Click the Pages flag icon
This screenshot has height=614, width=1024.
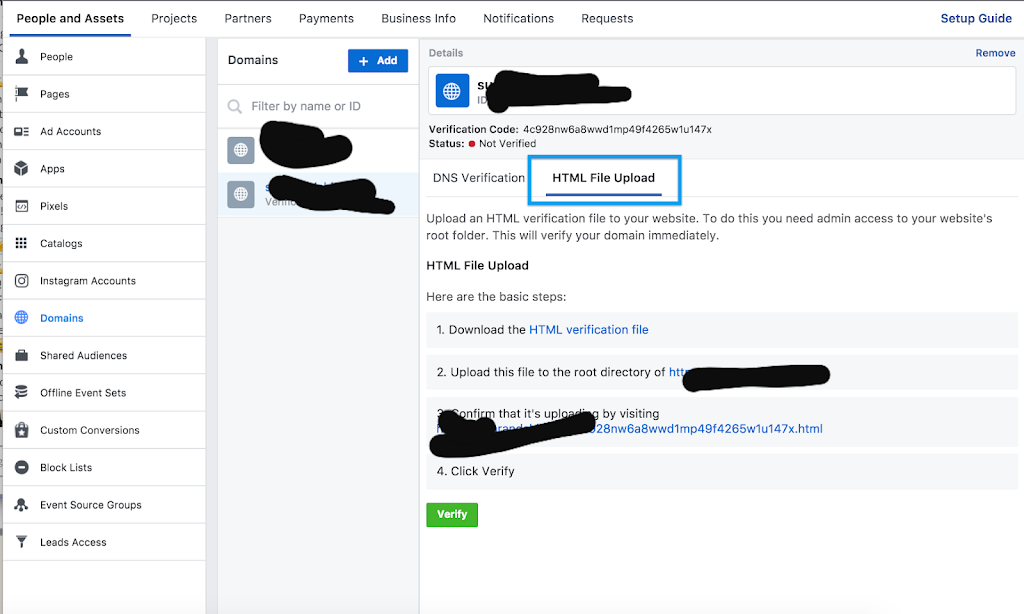click(22, 94)
